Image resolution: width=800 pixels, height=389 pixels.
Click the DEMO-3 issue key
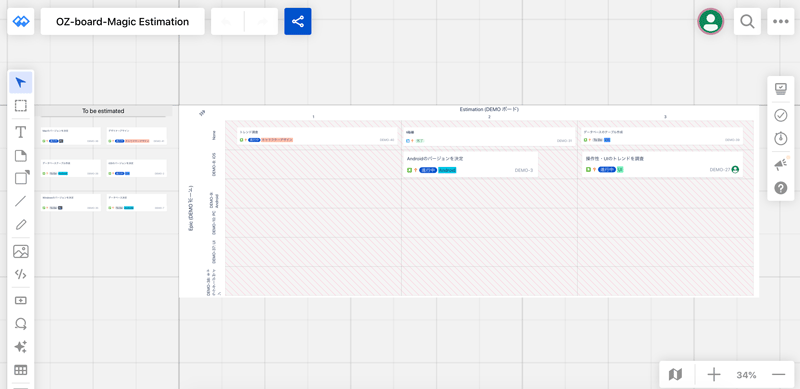(523, 170)
